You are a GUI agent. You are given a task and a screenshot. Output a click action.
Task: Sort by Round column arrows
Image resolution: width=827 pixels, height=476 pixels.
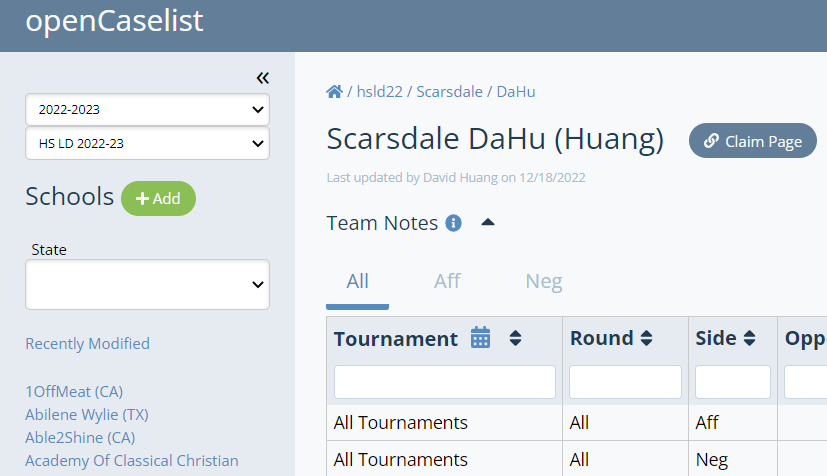[x=646, y=338]
